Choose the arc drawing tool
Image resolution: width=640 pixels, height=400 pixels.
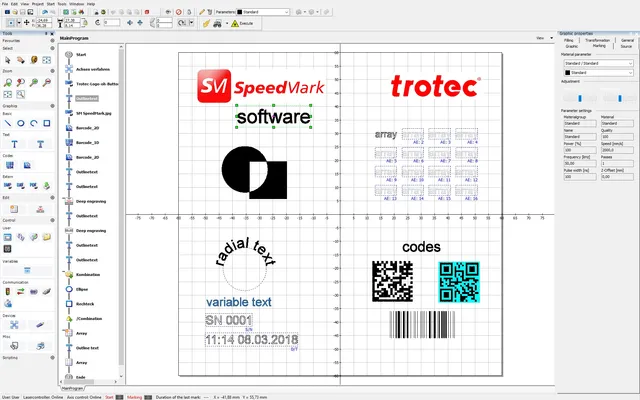pyautogui.click(x=34, y=123)
